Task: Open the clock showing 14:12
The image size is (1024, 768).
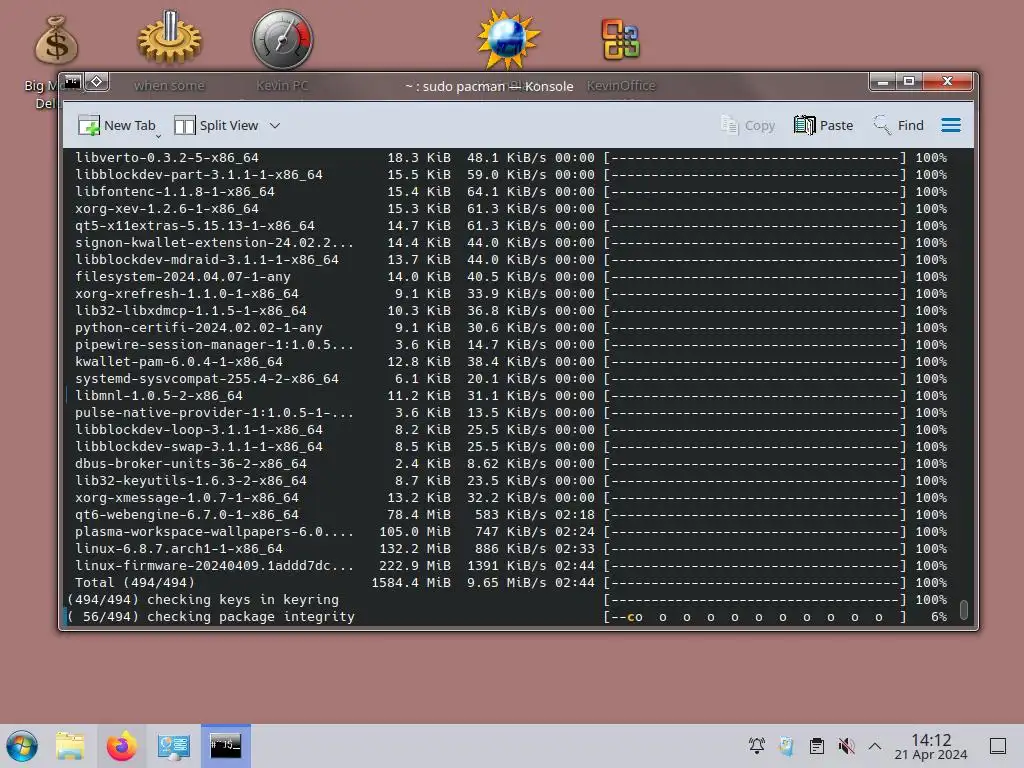Action: [931, 746]
